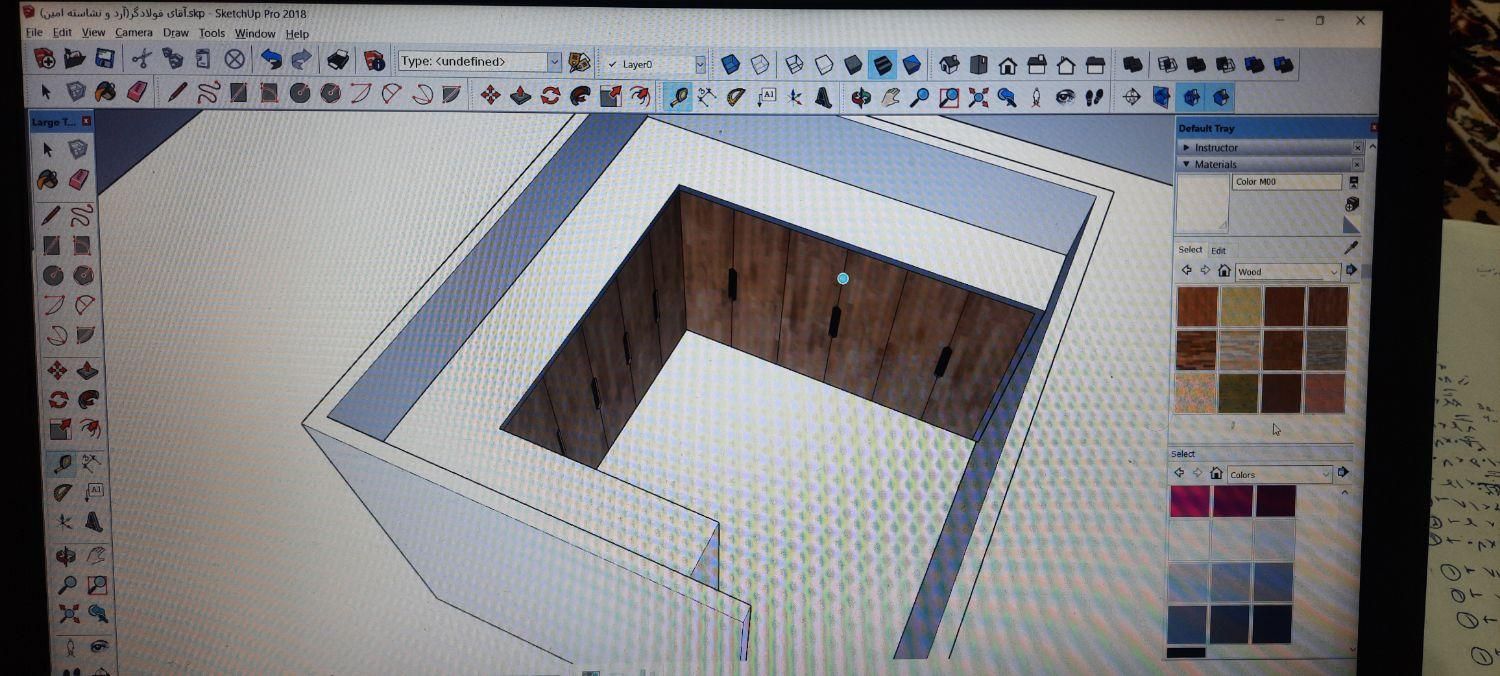The width and height of the screenshot is (1500, 676).
Task: Open the Draw menu
Action: click(176, 33)
